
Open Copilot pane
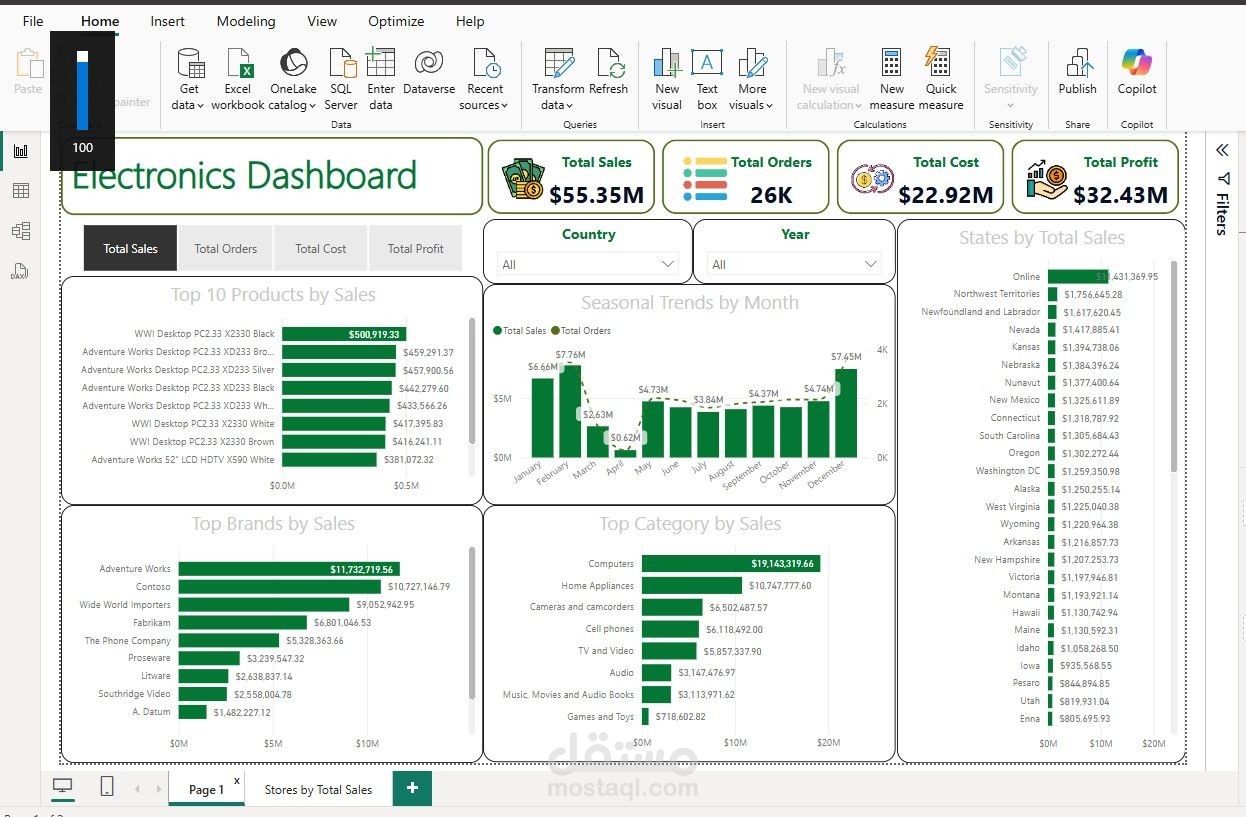[x=1137, y=72]
